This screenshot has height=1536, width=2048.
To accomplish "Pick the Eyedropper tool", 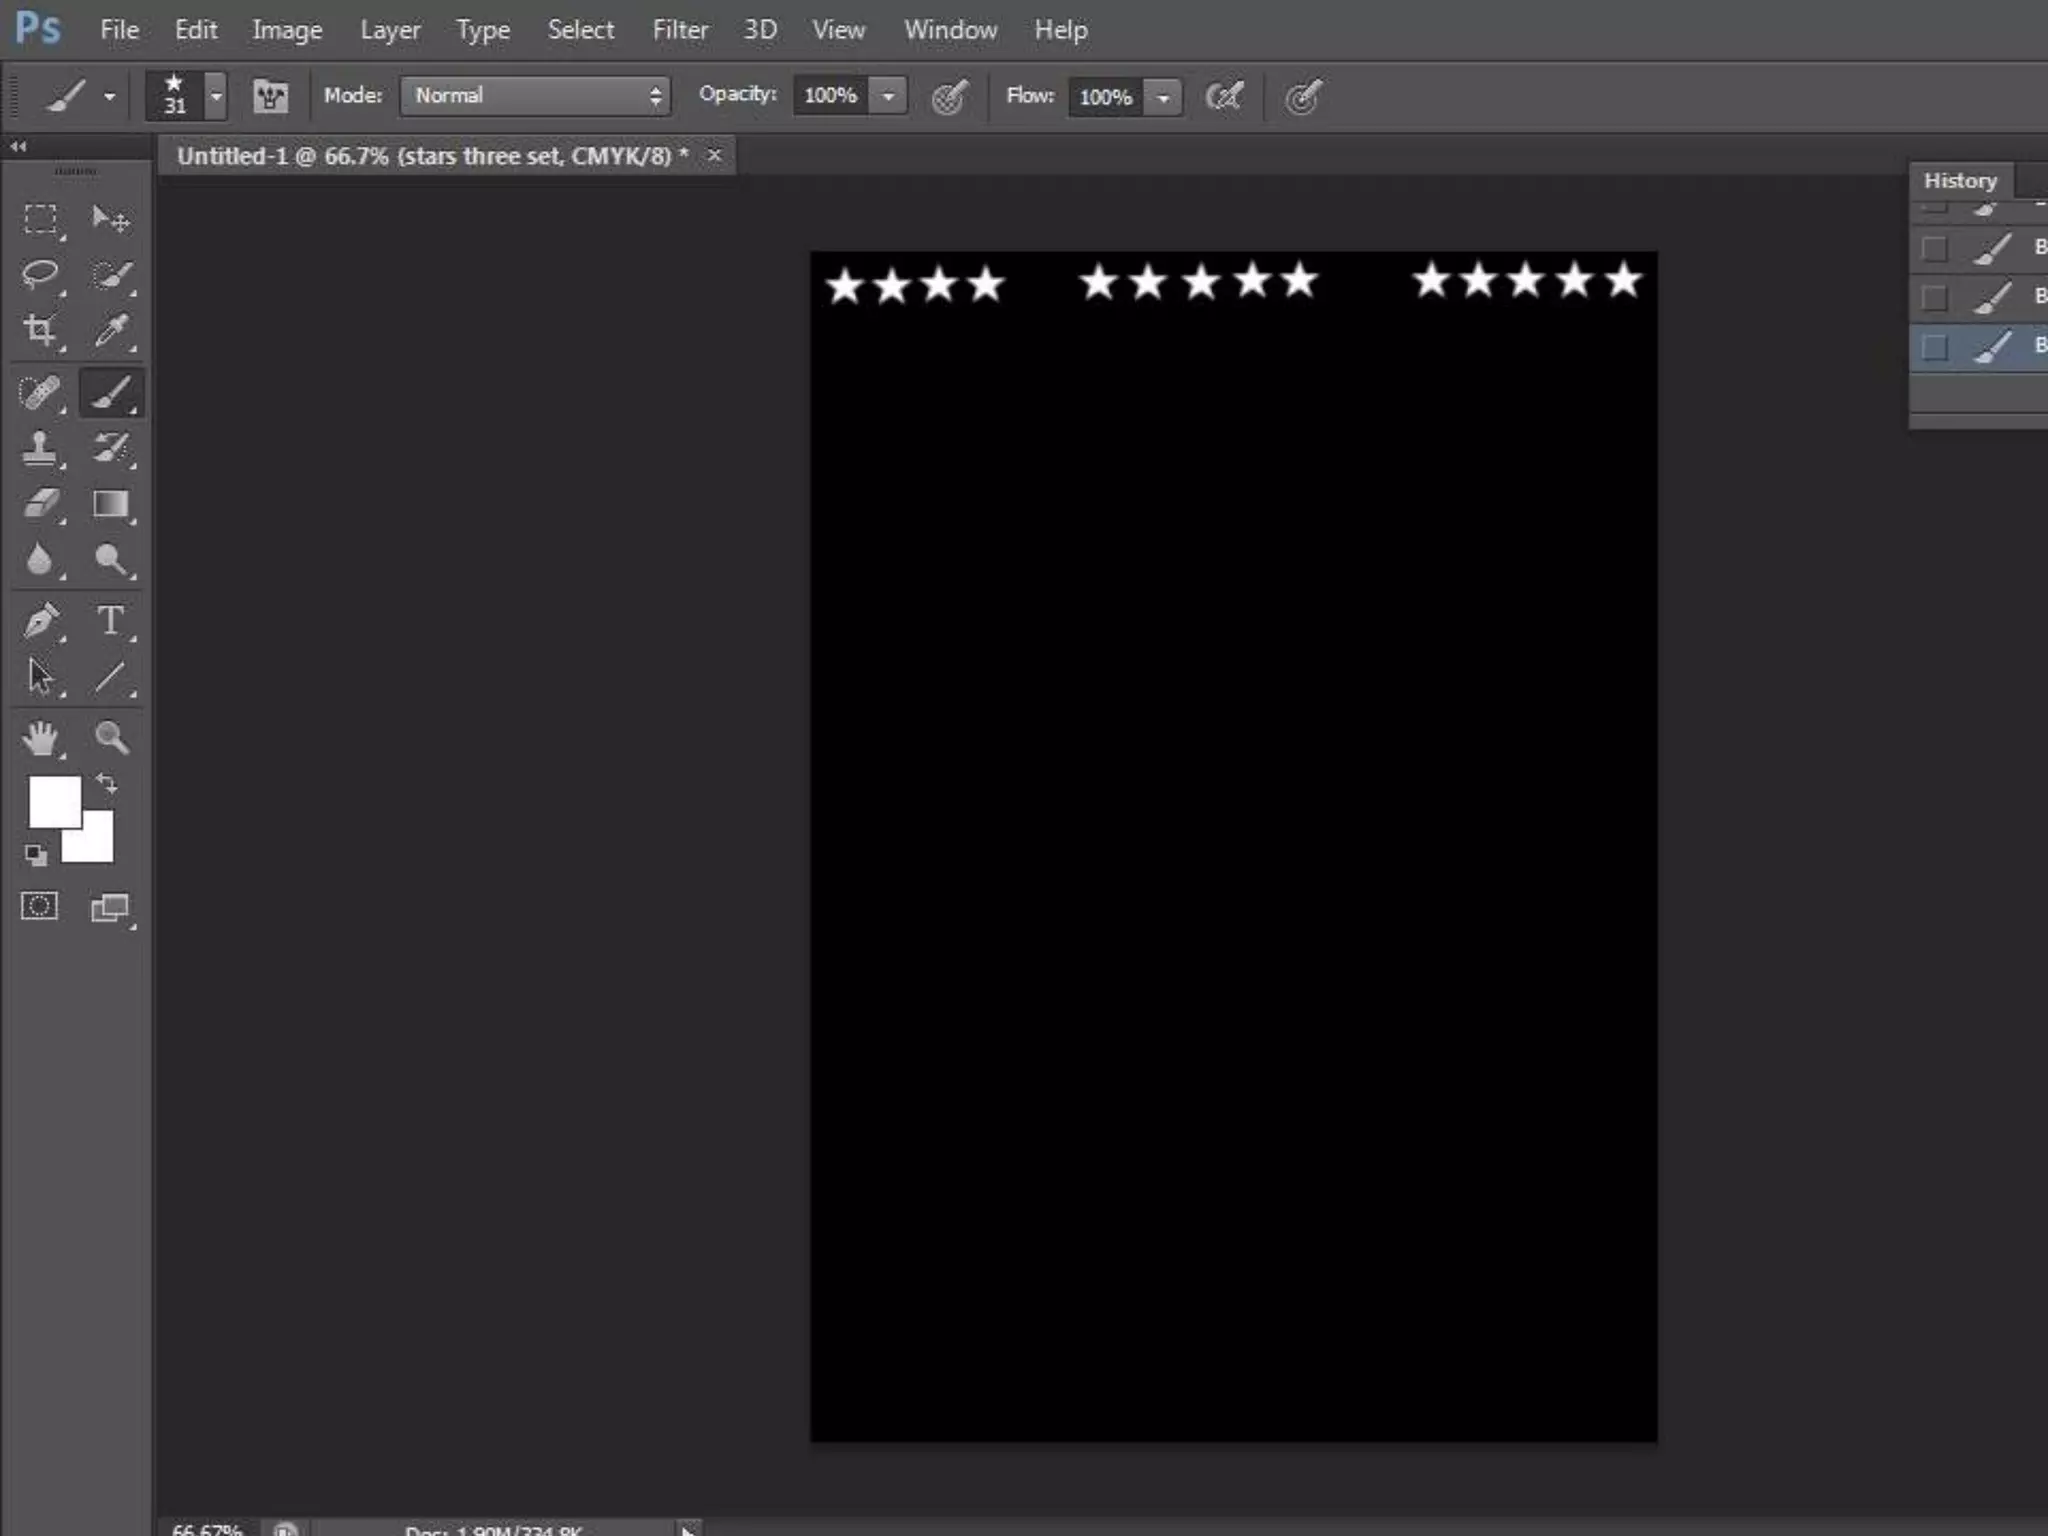I will tap(111, 330).
